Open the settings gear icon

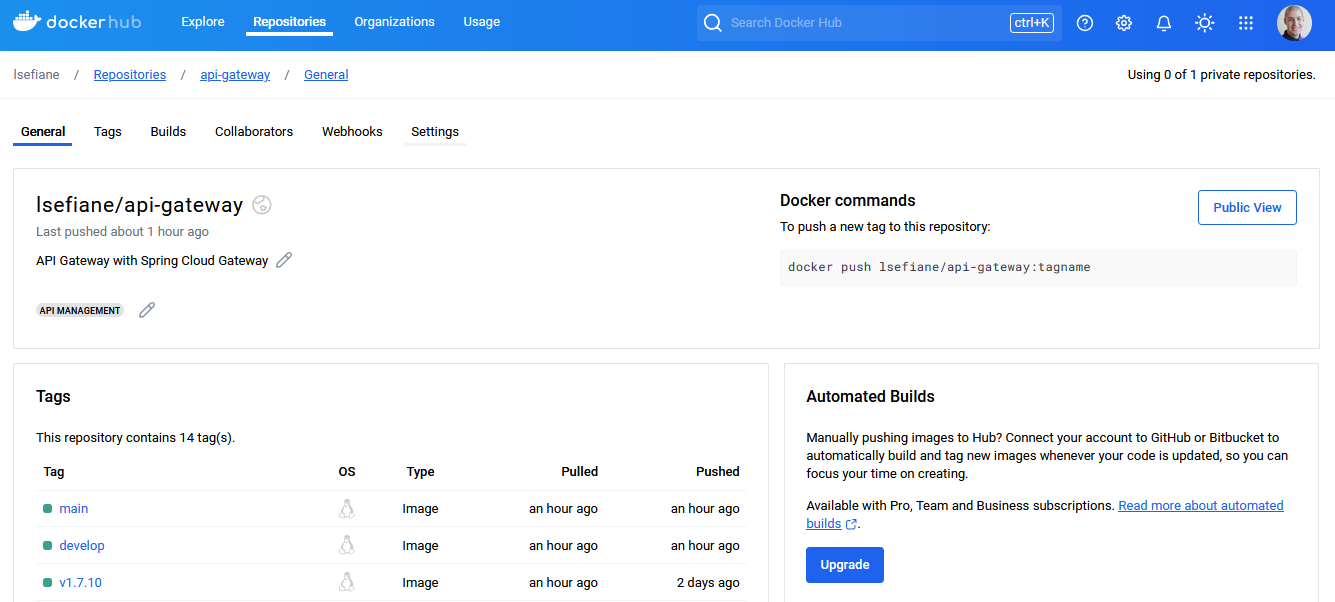1124,23
